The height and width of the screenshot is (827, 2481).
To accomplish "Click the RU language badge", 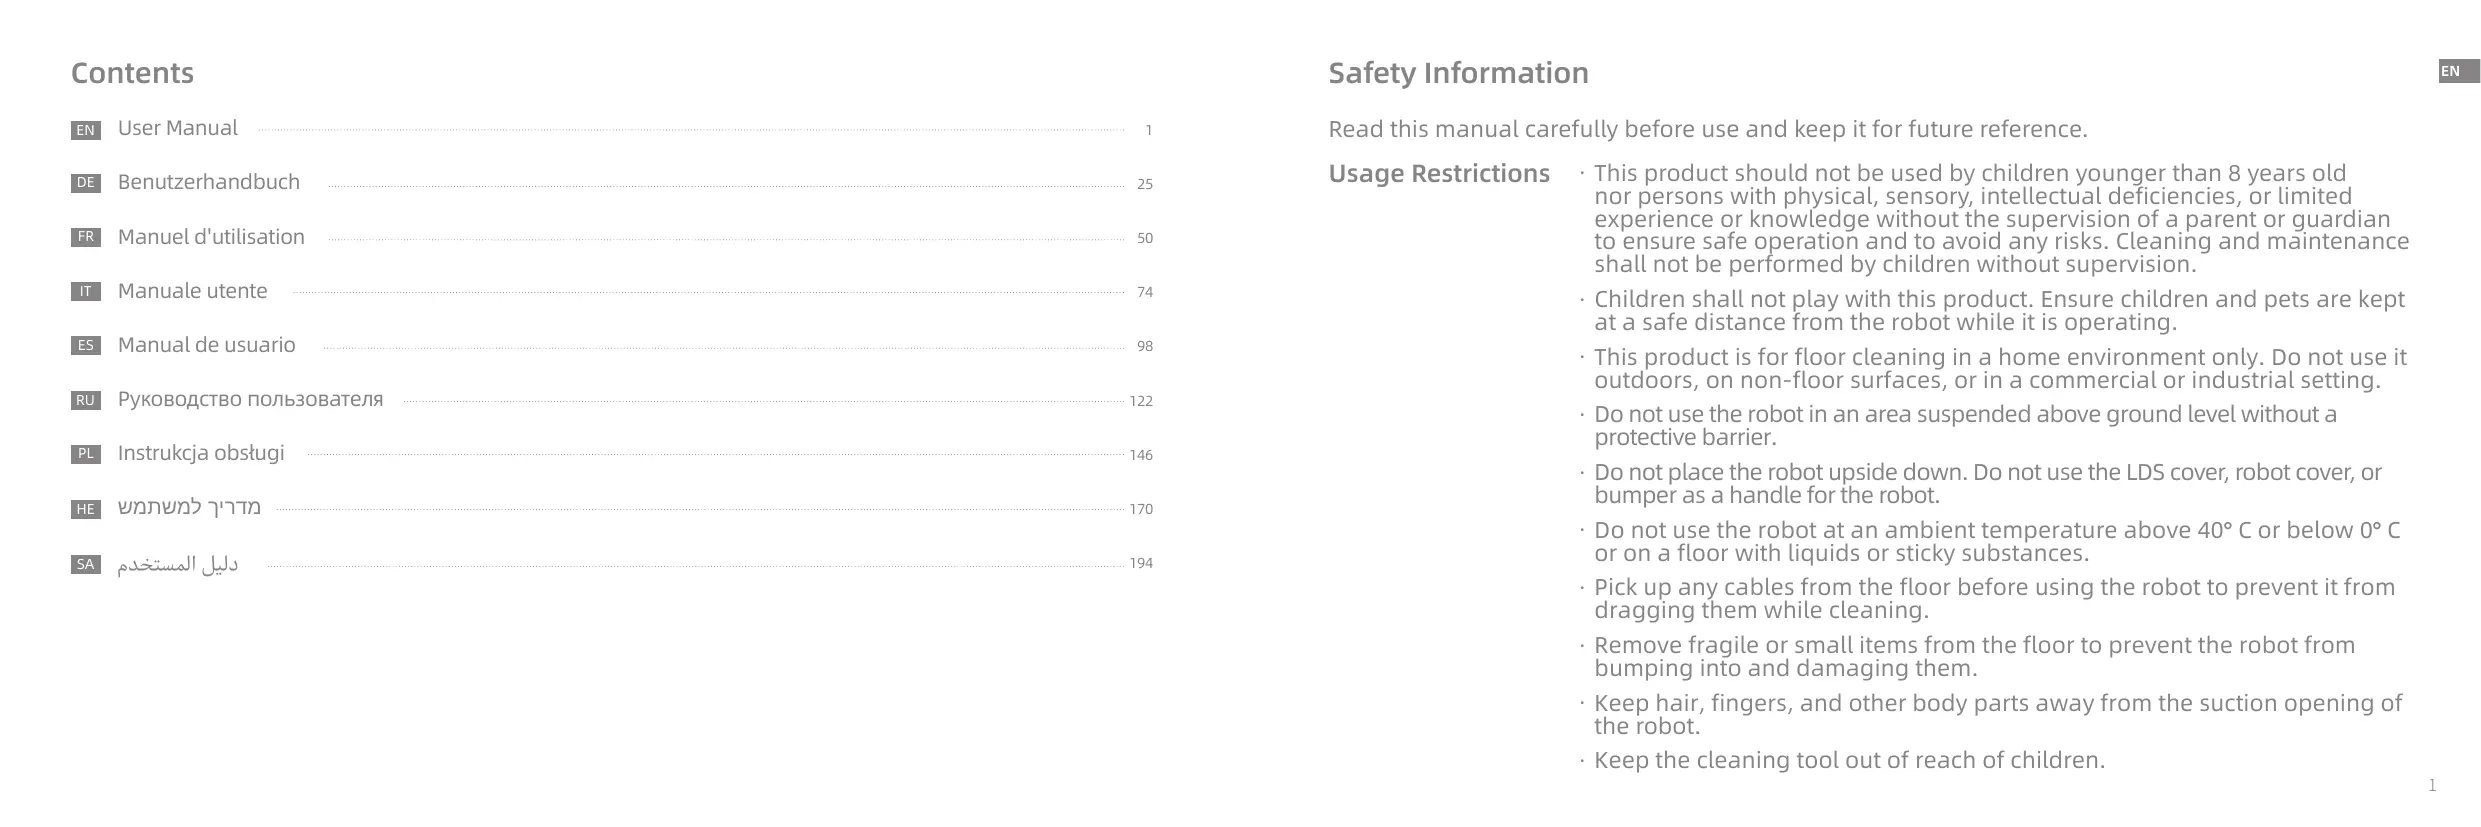I will click(86, 400).
